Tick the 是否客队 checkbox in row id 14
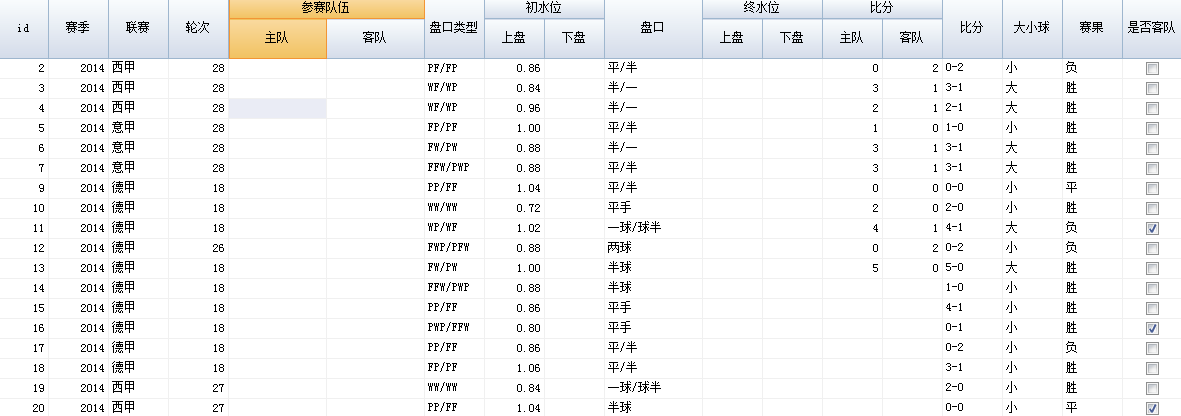 coord(1152,289)
